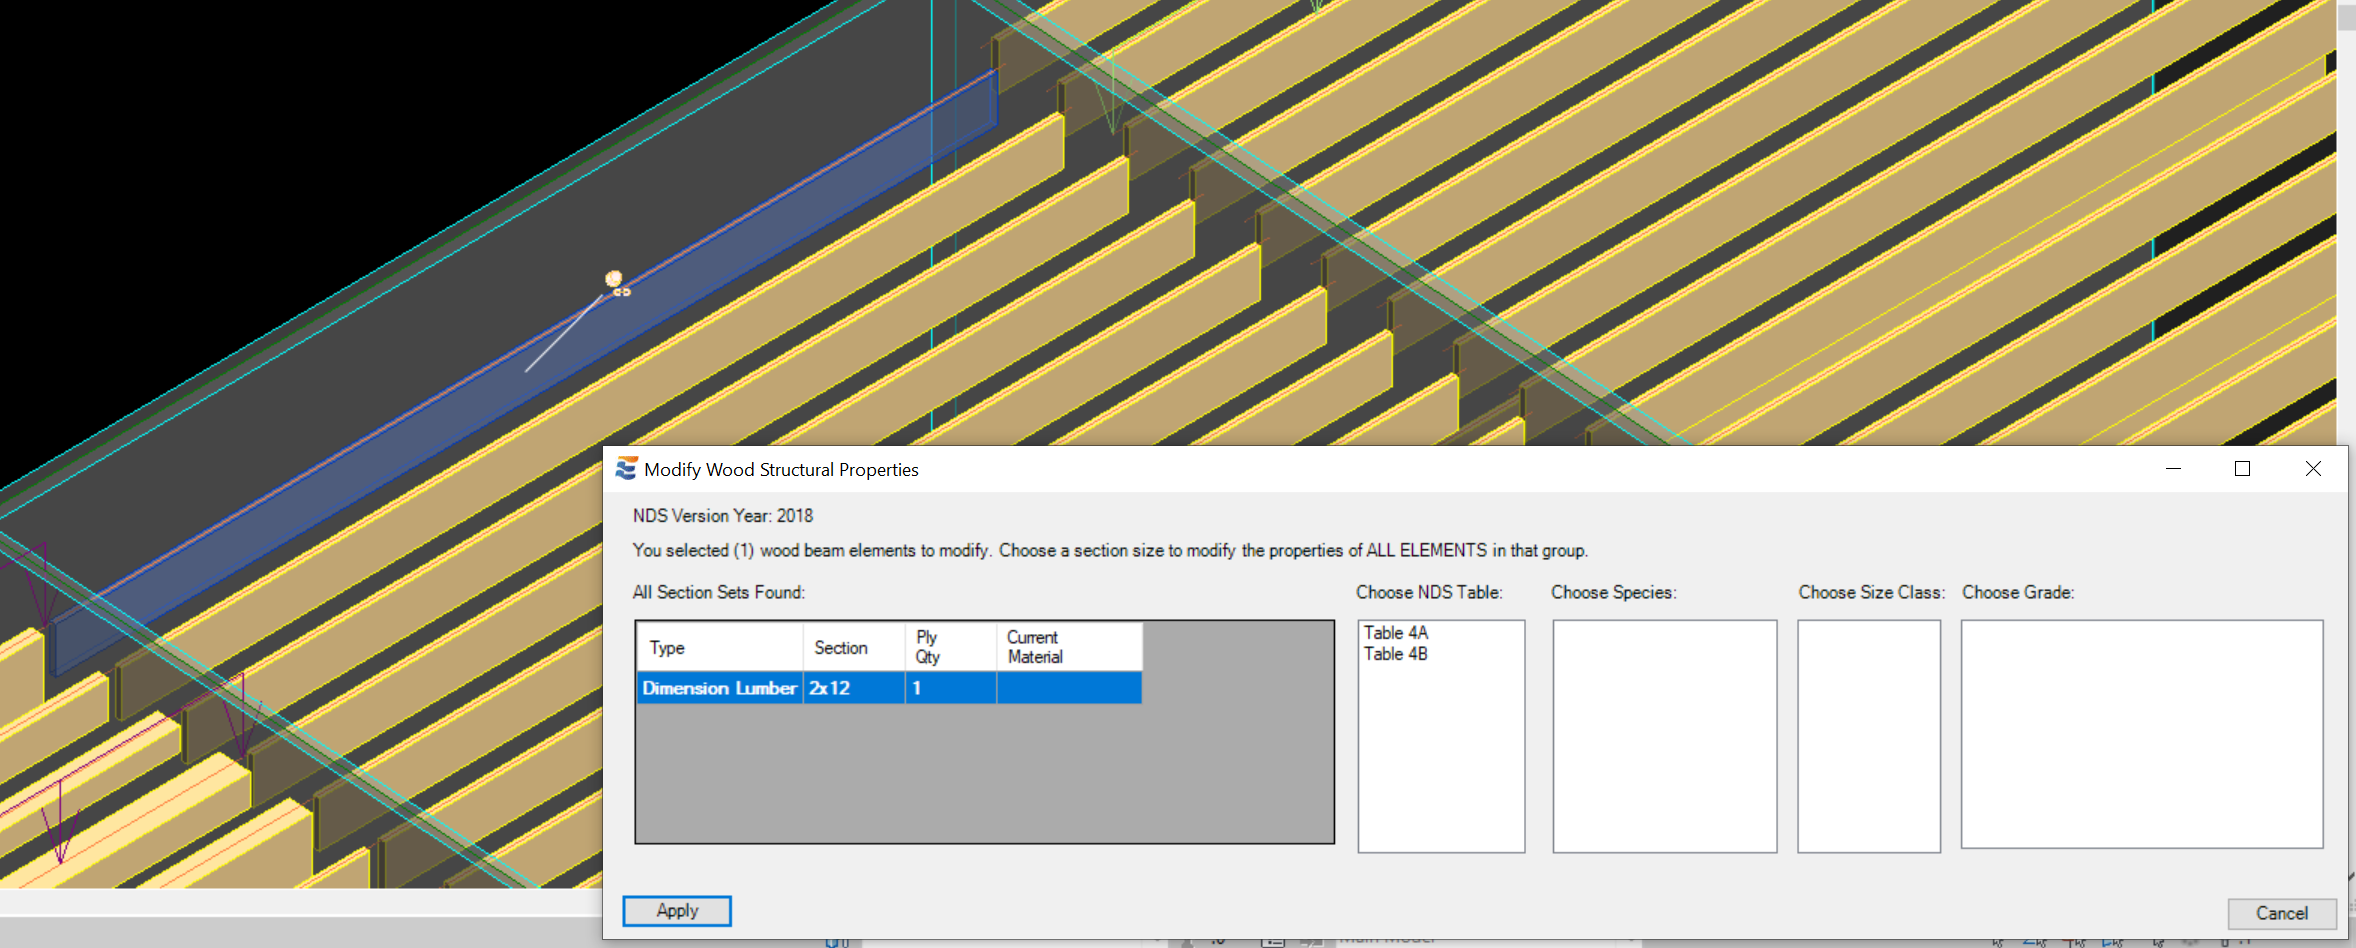Select Table 4B in NDS table list

[1396, 654]
